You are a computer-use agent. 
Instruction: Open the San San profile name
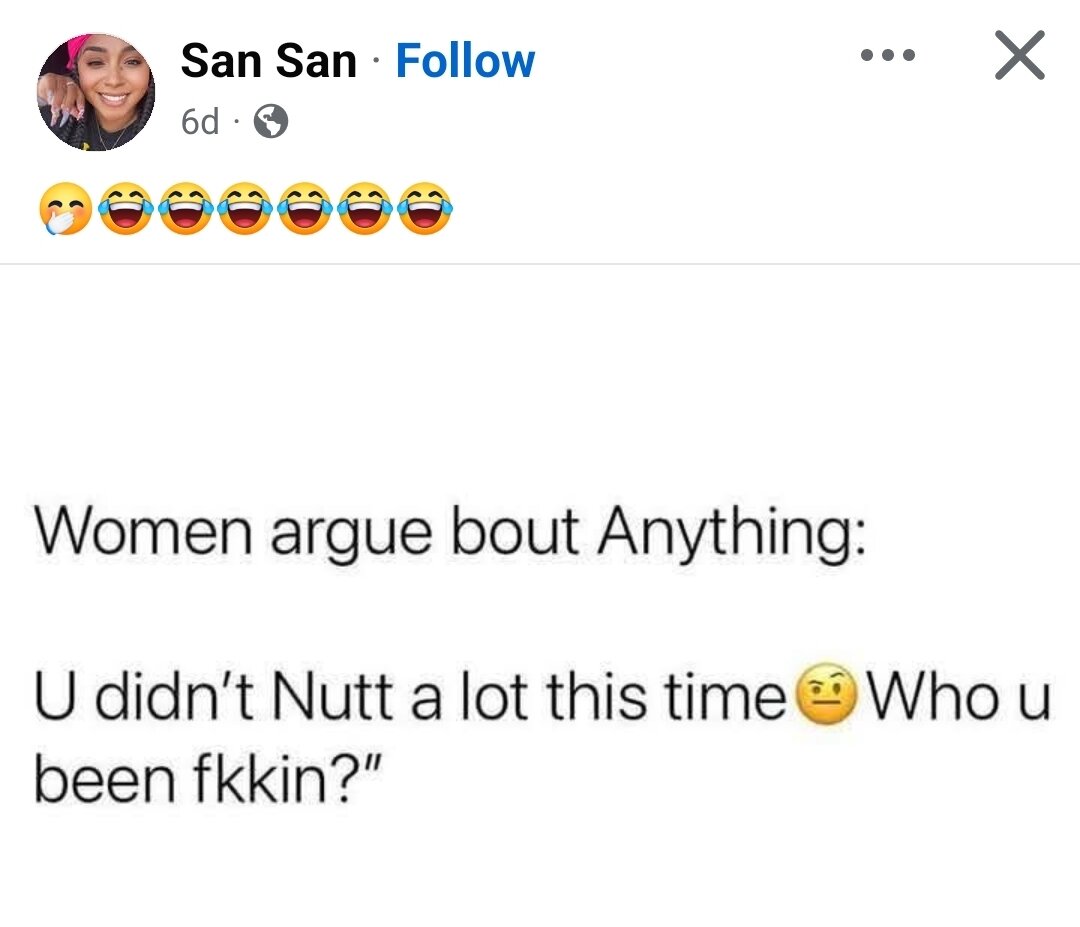[x=268, y=62]
